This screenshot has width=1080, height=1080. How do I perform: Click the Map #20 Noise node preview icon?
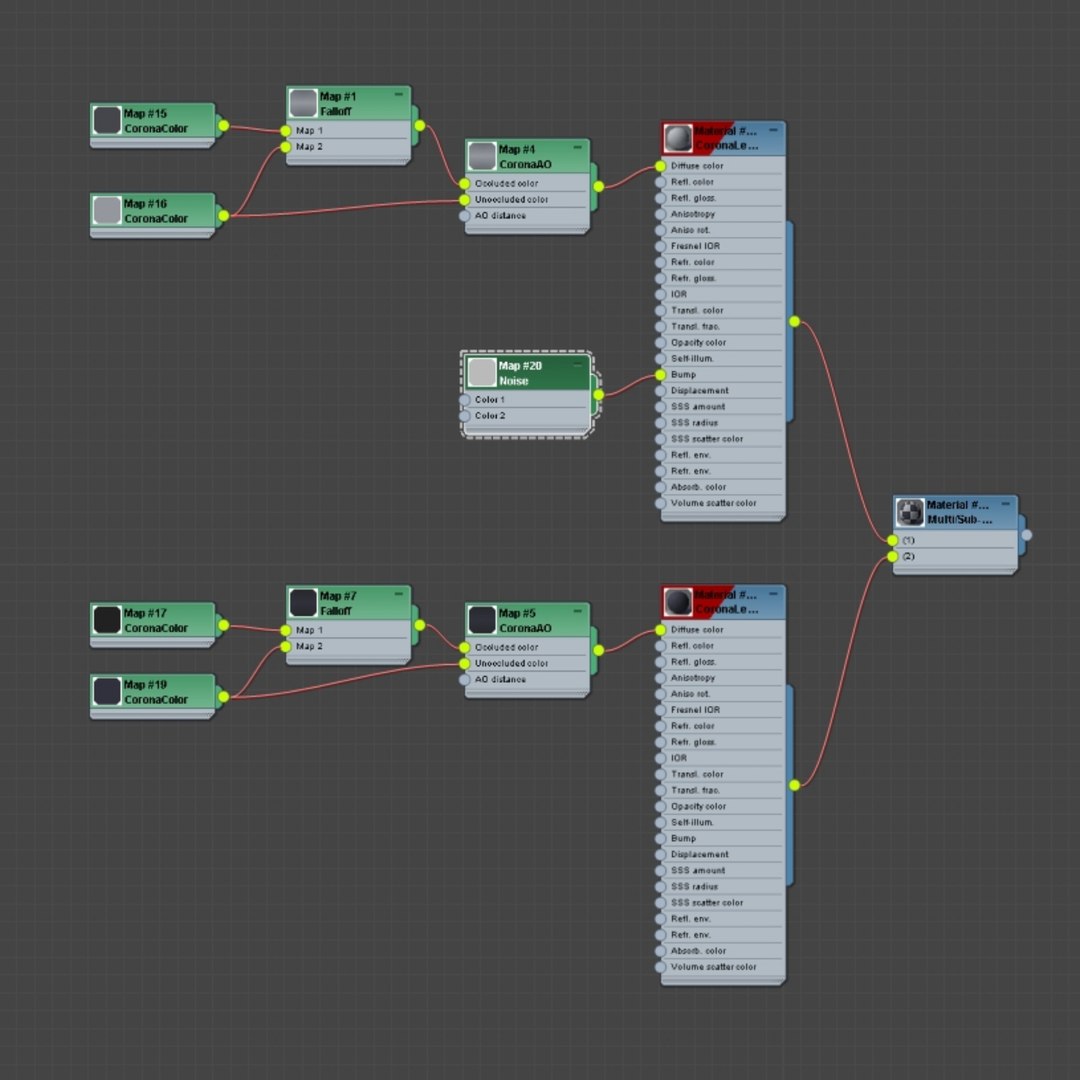click(x=481, y=373)
